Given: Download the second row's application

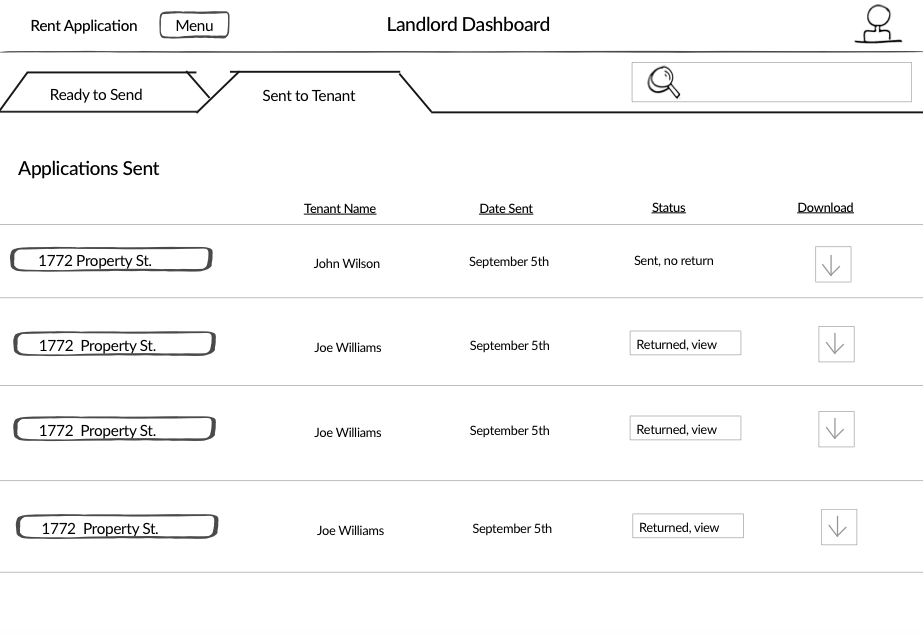Looking at the screenshot, I should coord(836,344).
